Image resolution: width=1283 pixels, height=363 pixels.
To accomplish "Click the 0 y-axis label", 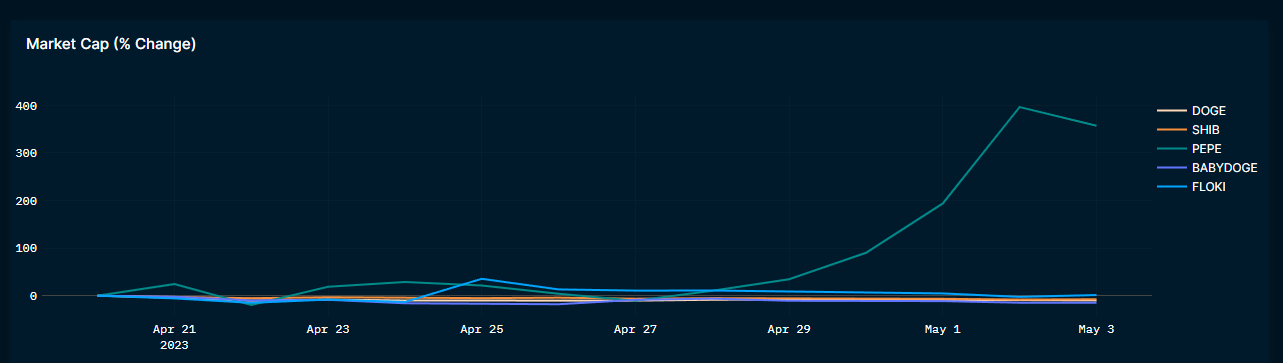I will [33, 296].
